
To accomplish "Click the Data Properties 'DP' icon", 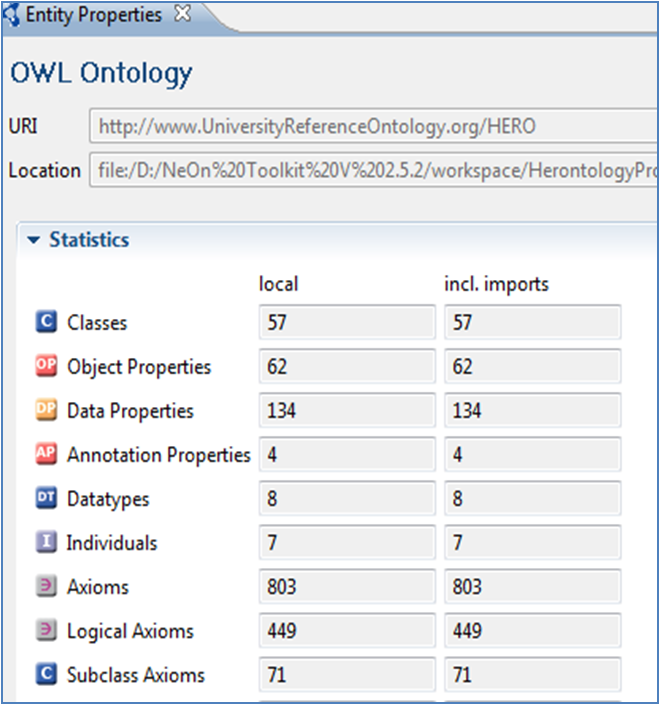I will (46, 409).
